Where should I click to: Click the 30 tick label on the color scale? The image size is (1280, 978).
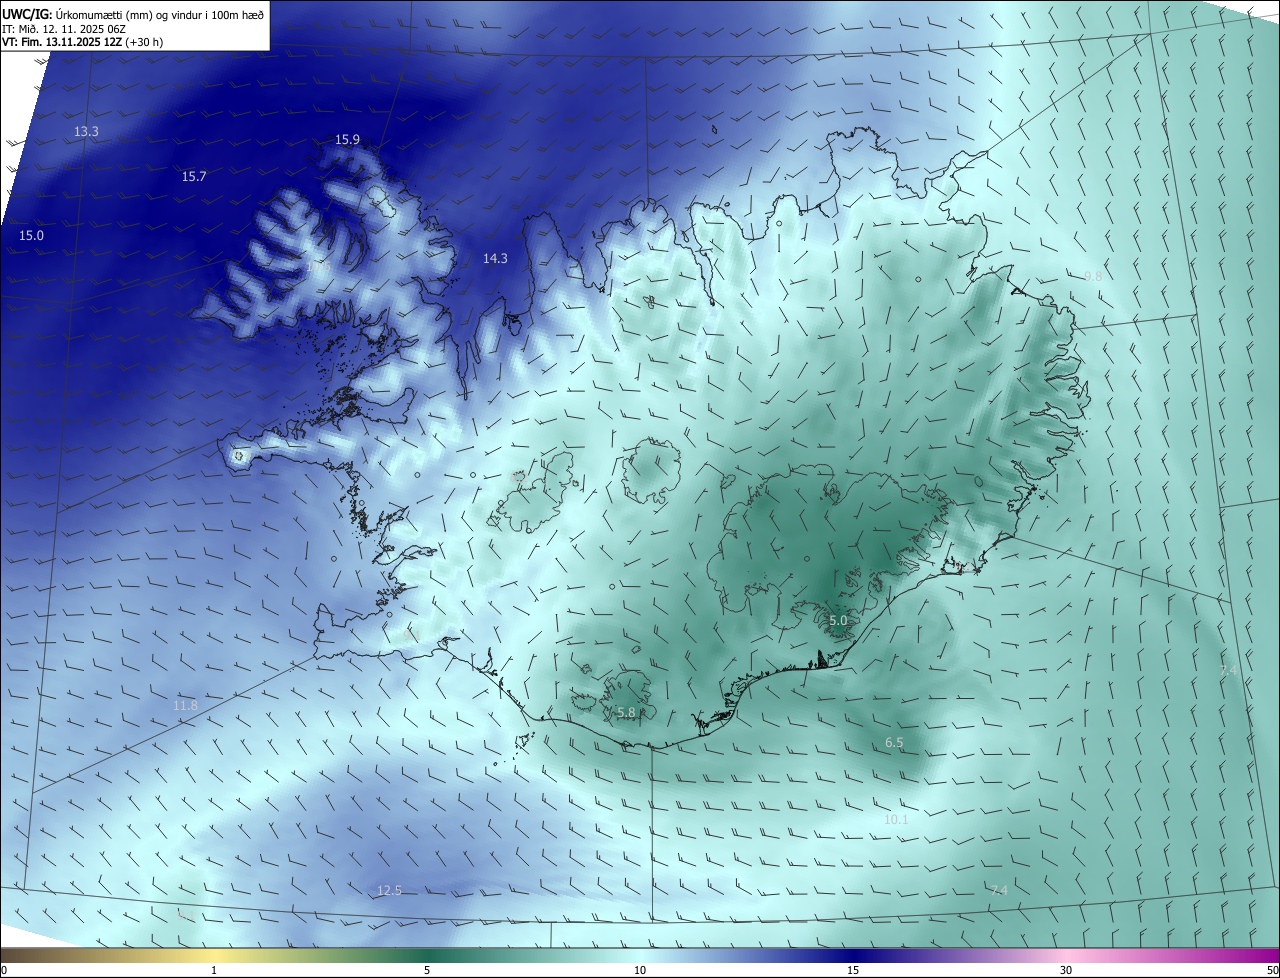pos(1066,970)
